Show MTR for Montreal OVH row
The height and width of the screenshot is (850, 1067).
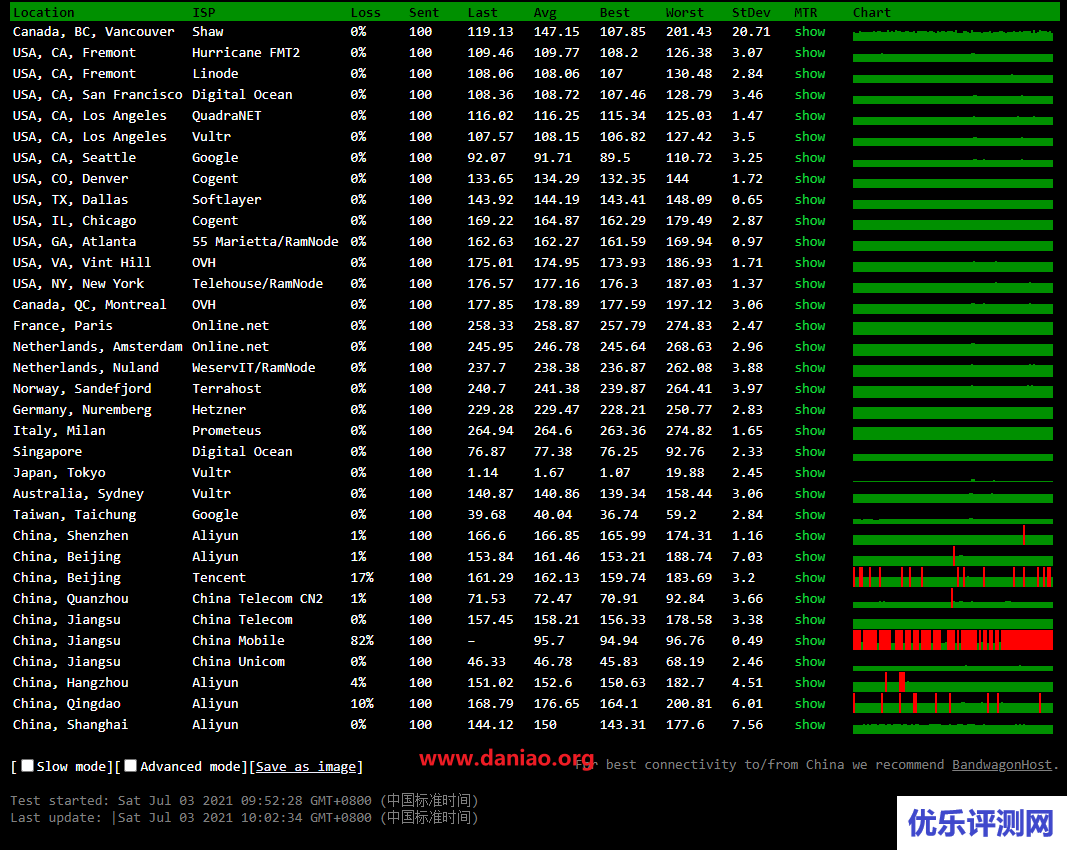tap(810, 304)
